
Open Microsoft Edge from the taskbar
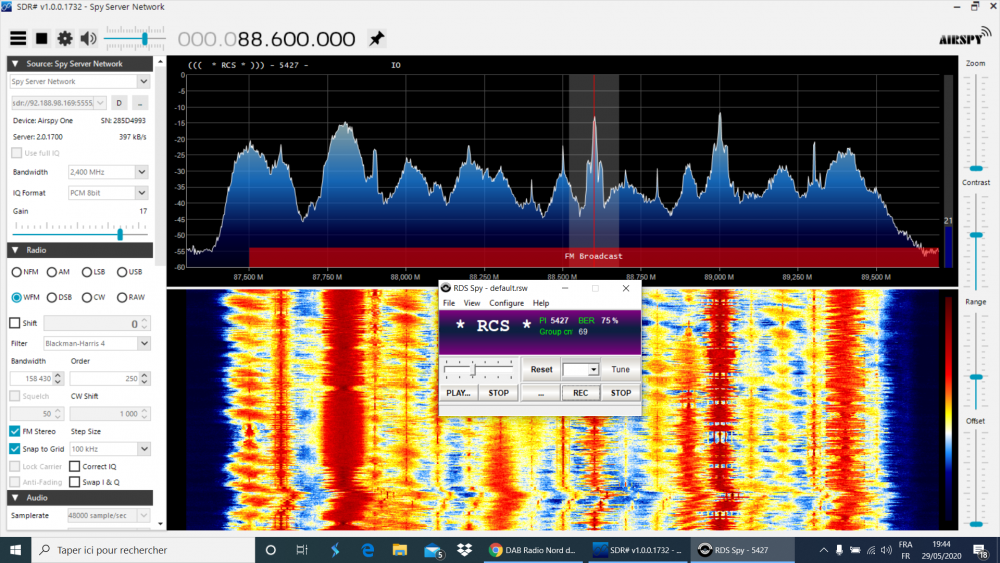pos(367,550)
